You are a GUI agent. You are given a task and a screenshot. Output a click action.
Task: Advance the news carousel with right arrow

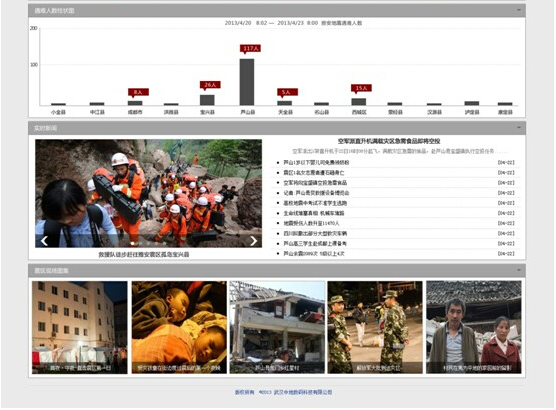[254, 241]
